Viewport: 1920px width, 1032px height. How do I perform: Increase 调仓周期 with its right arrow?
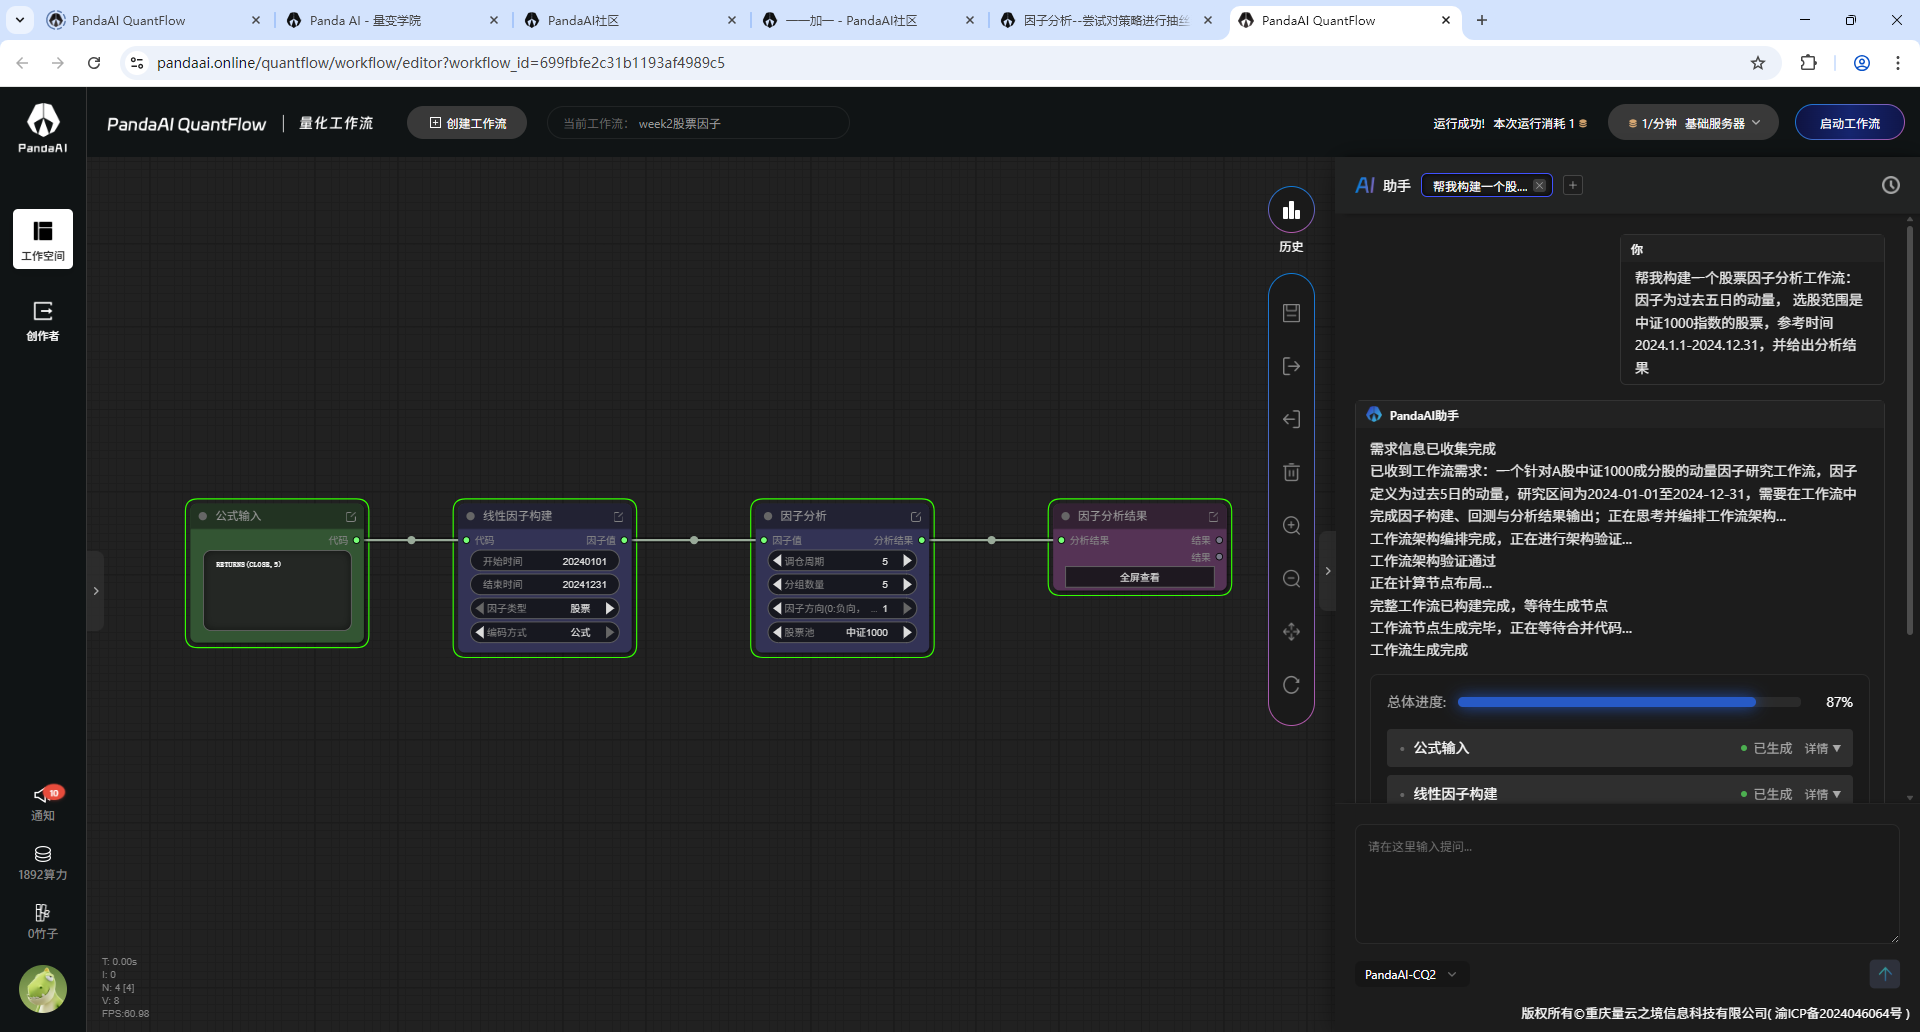tap(907, 561)
